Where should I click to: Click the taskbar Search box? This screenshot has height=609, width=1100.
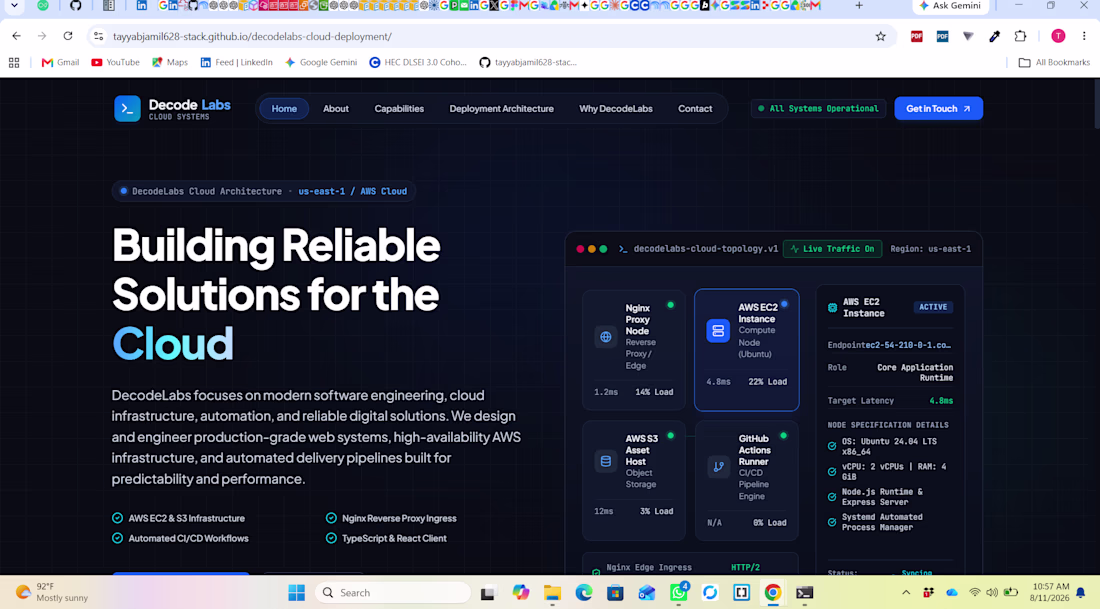point(393,593)
